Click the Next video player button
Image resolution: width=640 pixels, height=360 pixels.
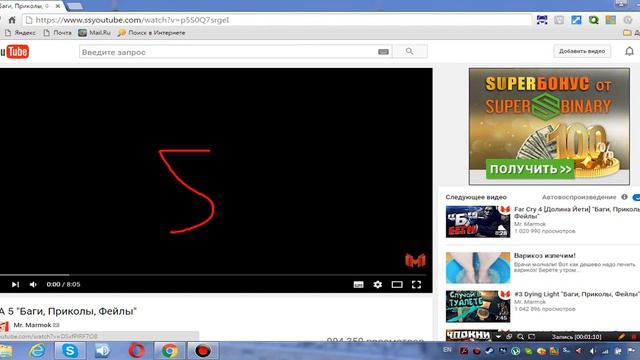click(x=15, y=284)
